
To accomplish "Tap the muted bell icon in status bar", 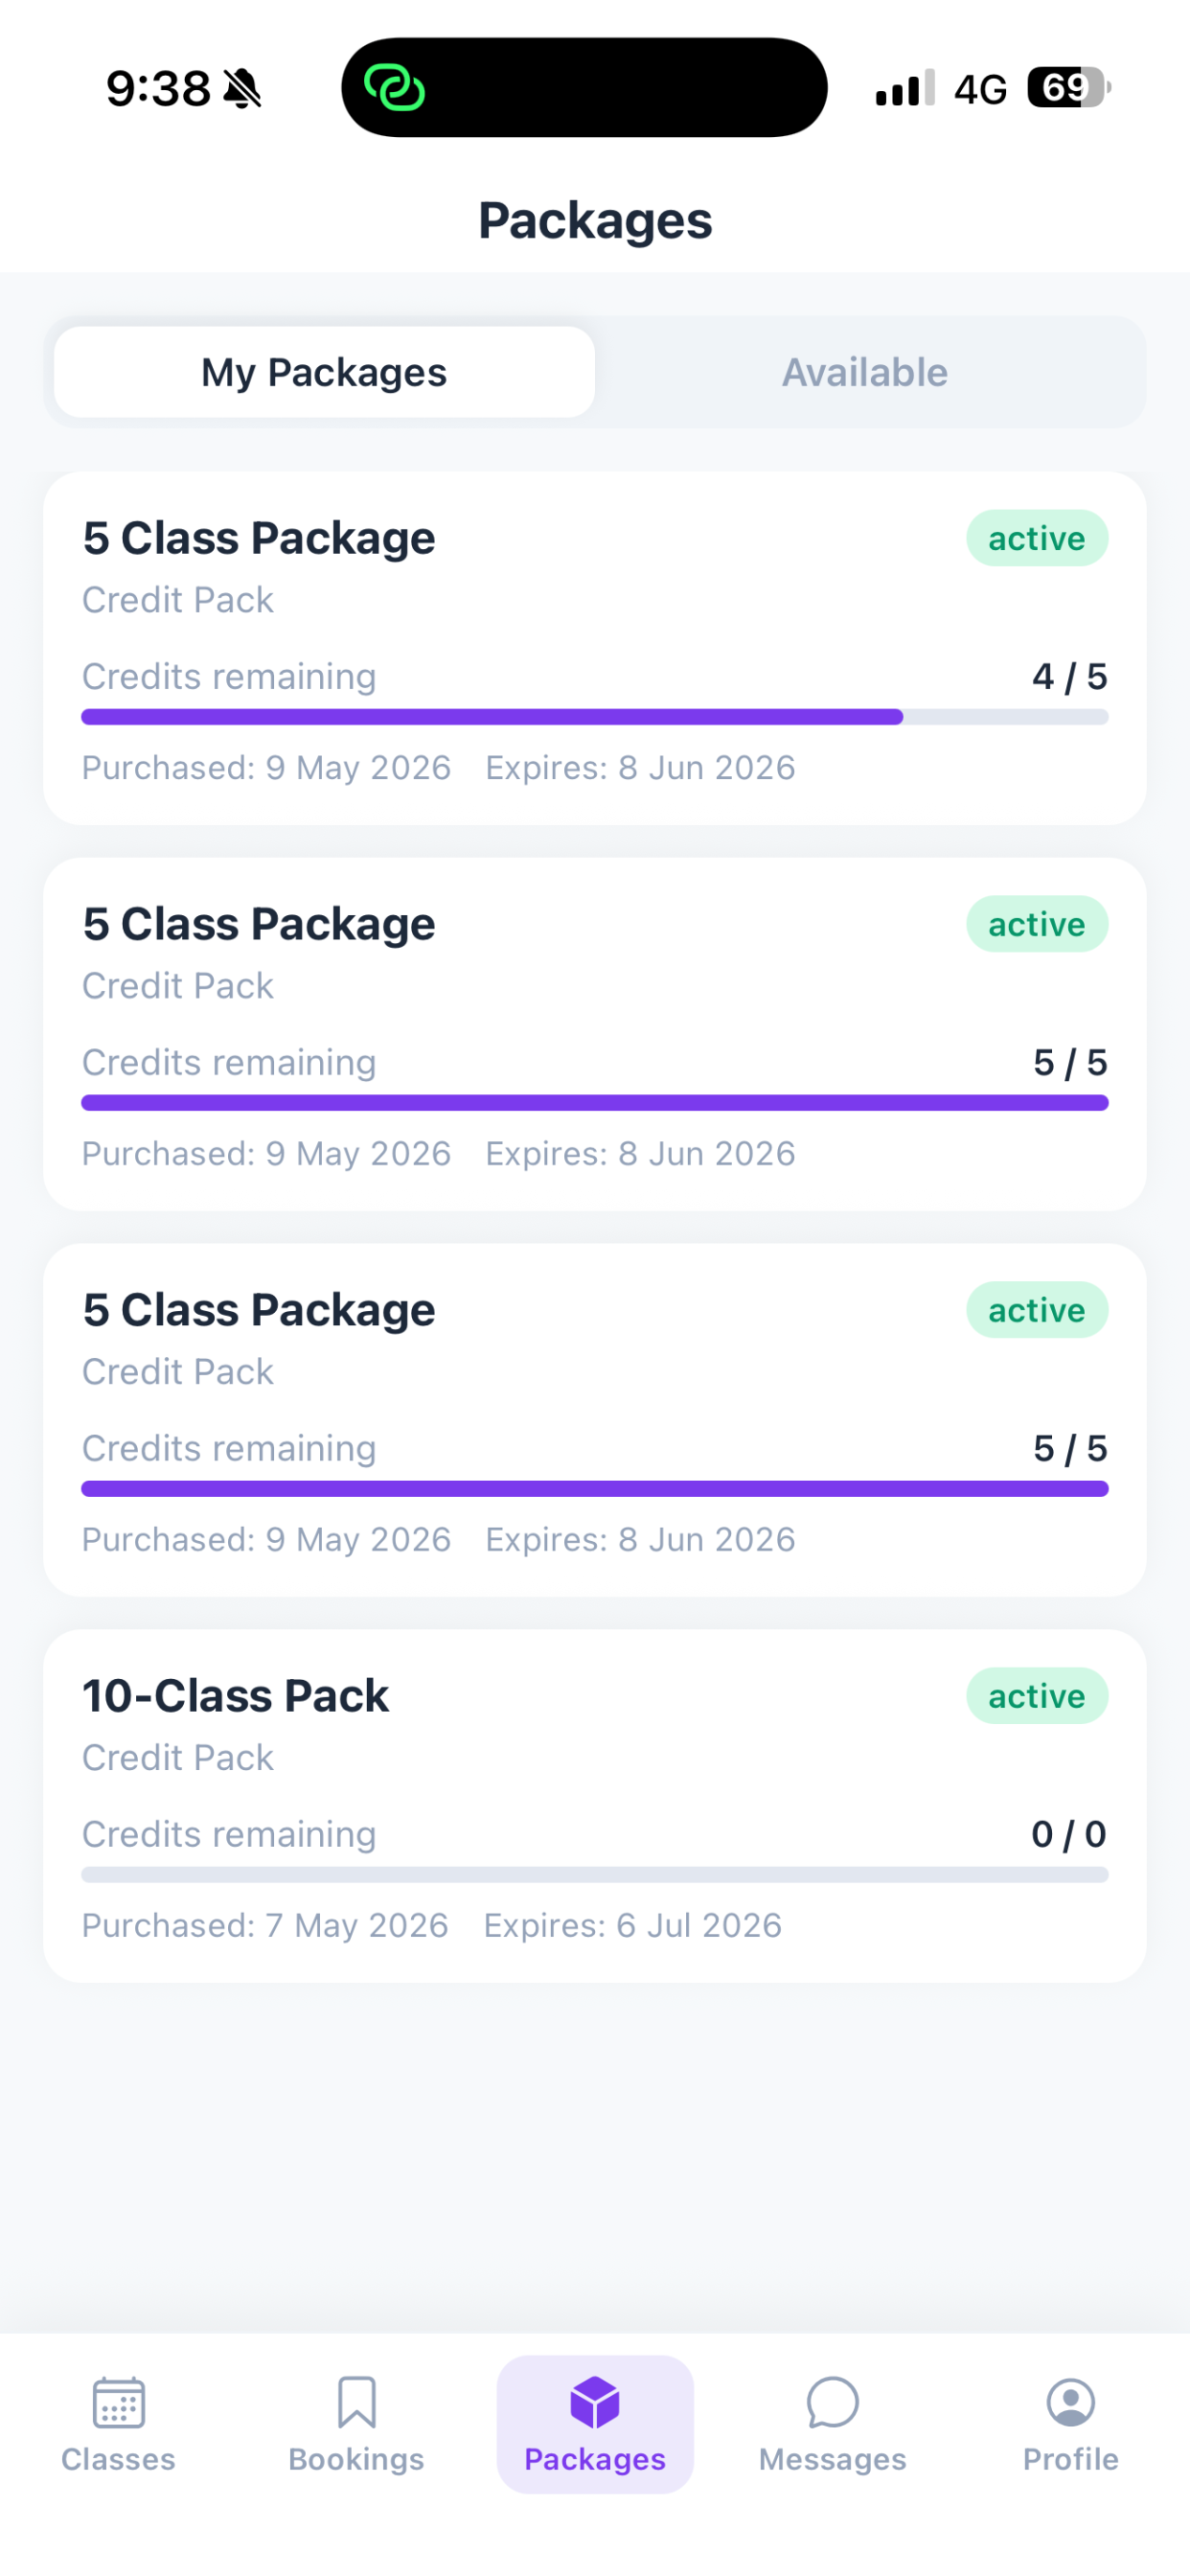I will [242, 89].
